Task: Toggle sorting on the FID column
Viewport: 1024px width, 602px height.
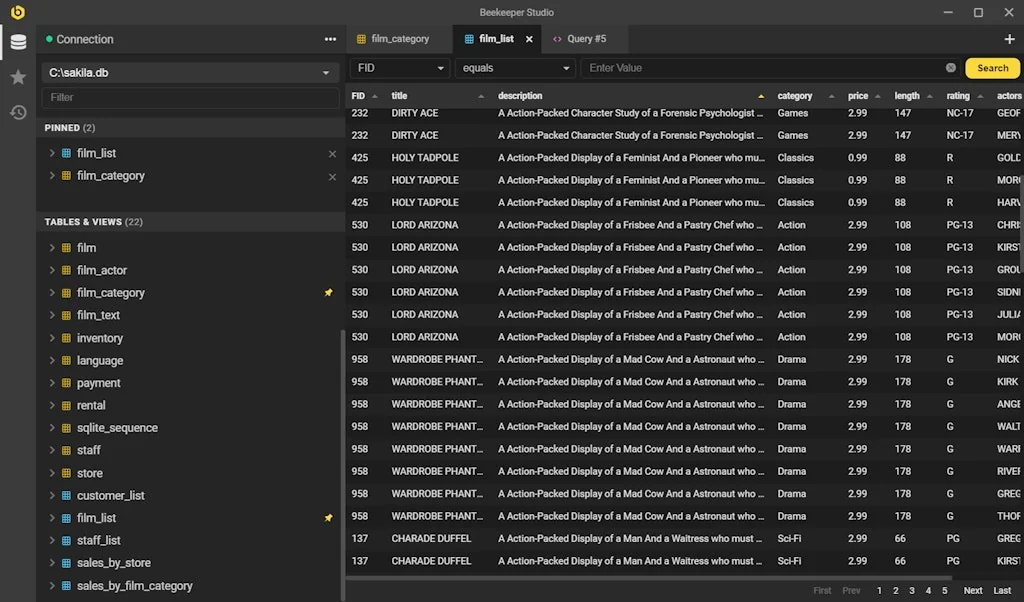Action: point(358,95)
